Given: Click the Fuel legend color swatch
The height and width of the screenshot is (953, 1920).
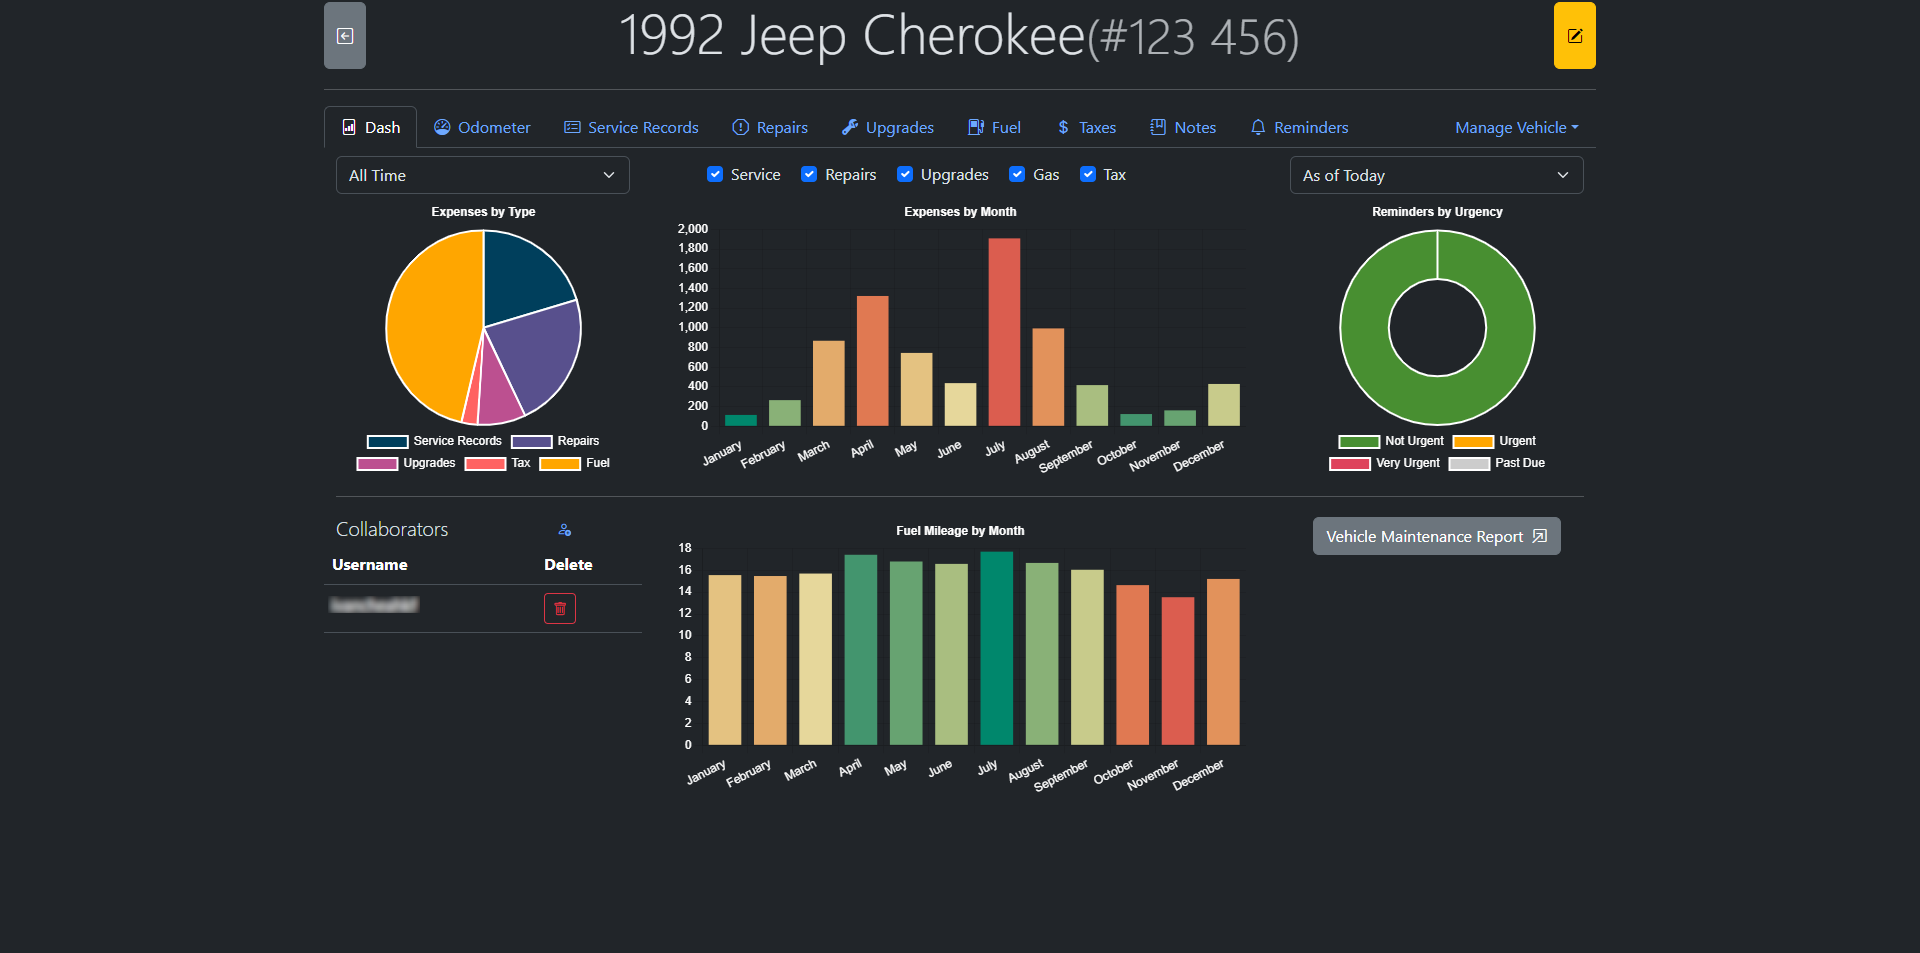Looking at the screenshot, I should click(x=560, y=464).
